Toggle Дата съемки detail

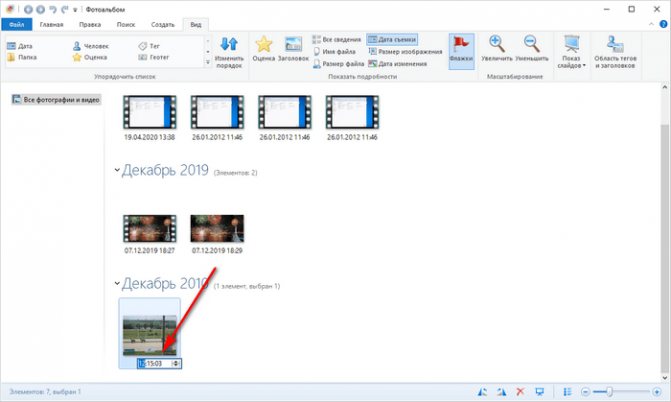(392, 39)
